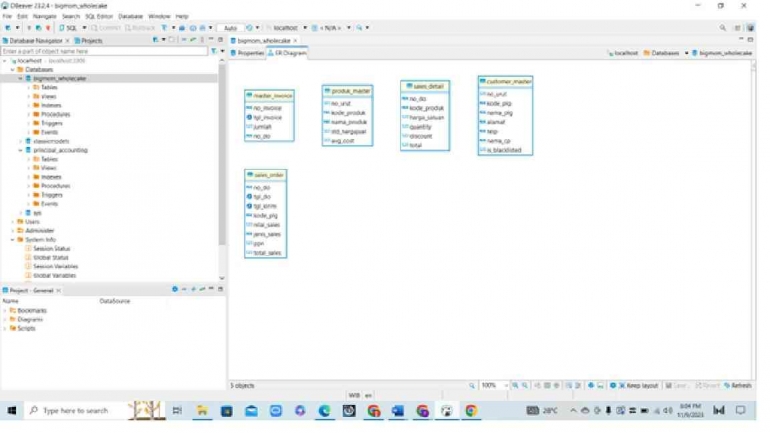The width and height of the screenshot is (770, 433).
Task: Click Project panel settings gear icon
Action: (175, 290)
